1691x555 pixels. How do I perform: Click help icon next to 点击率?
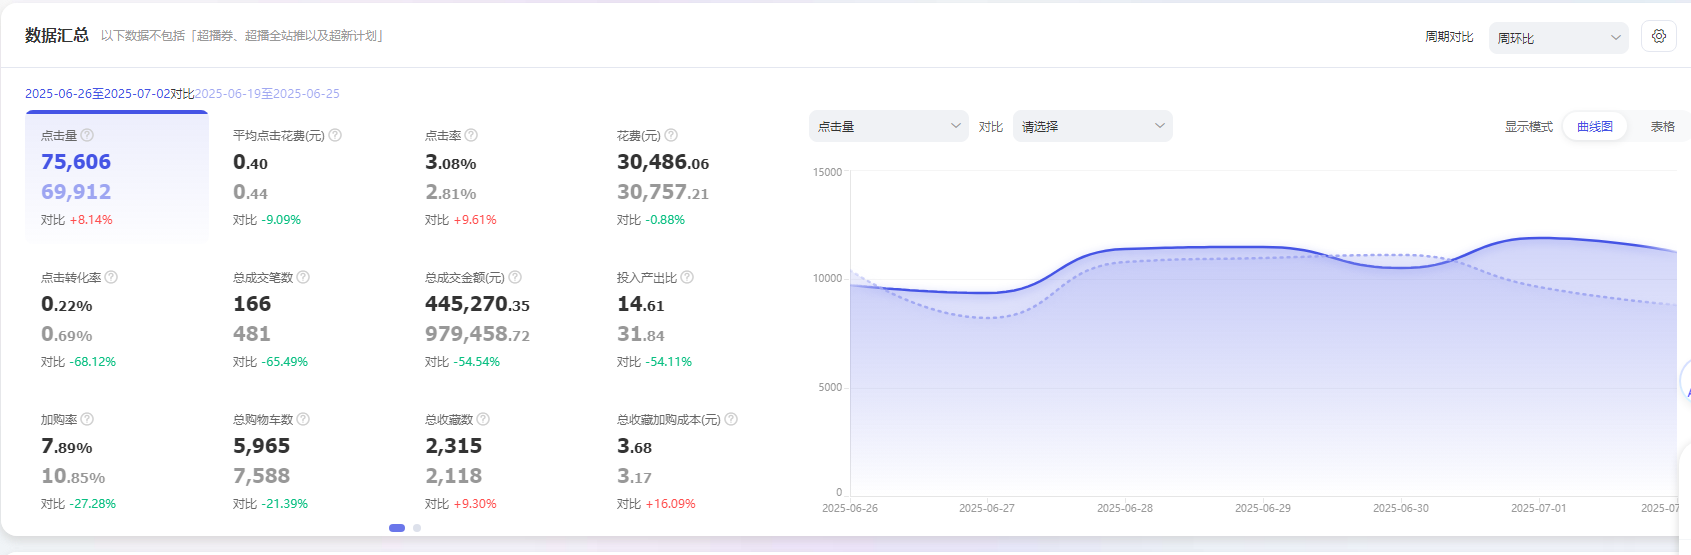pyautogui.click(x=471, y=135)
